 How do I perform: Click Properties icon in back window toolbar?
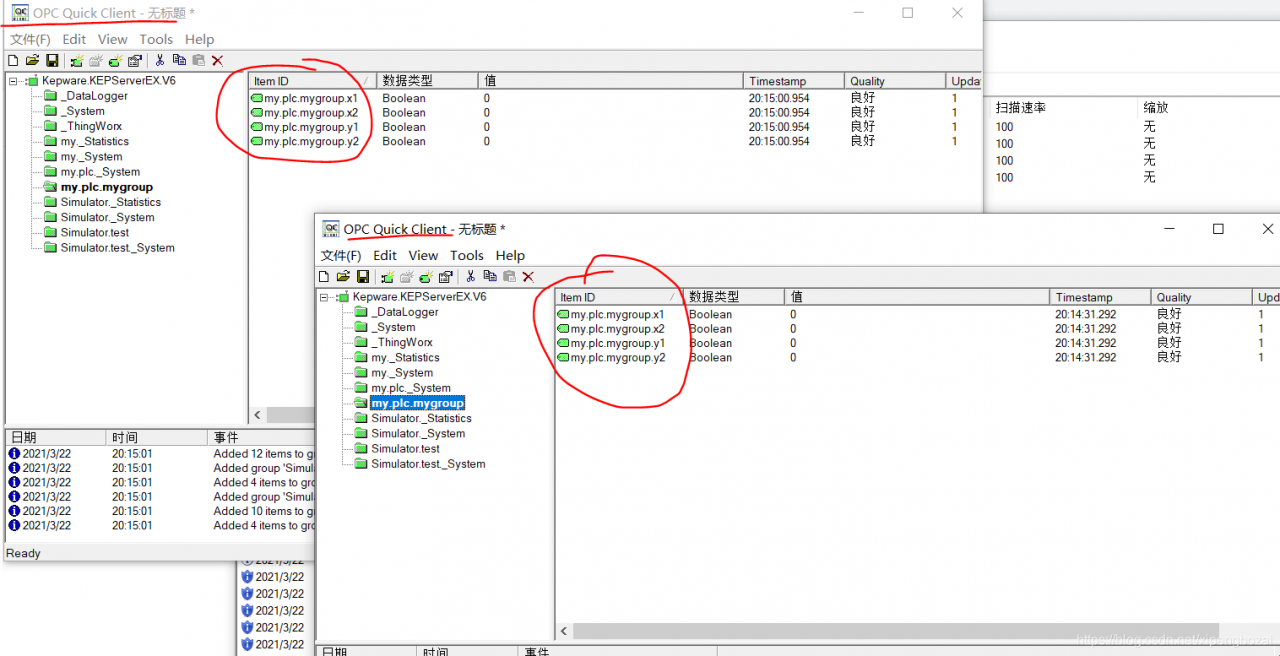(x=135, y=61)
